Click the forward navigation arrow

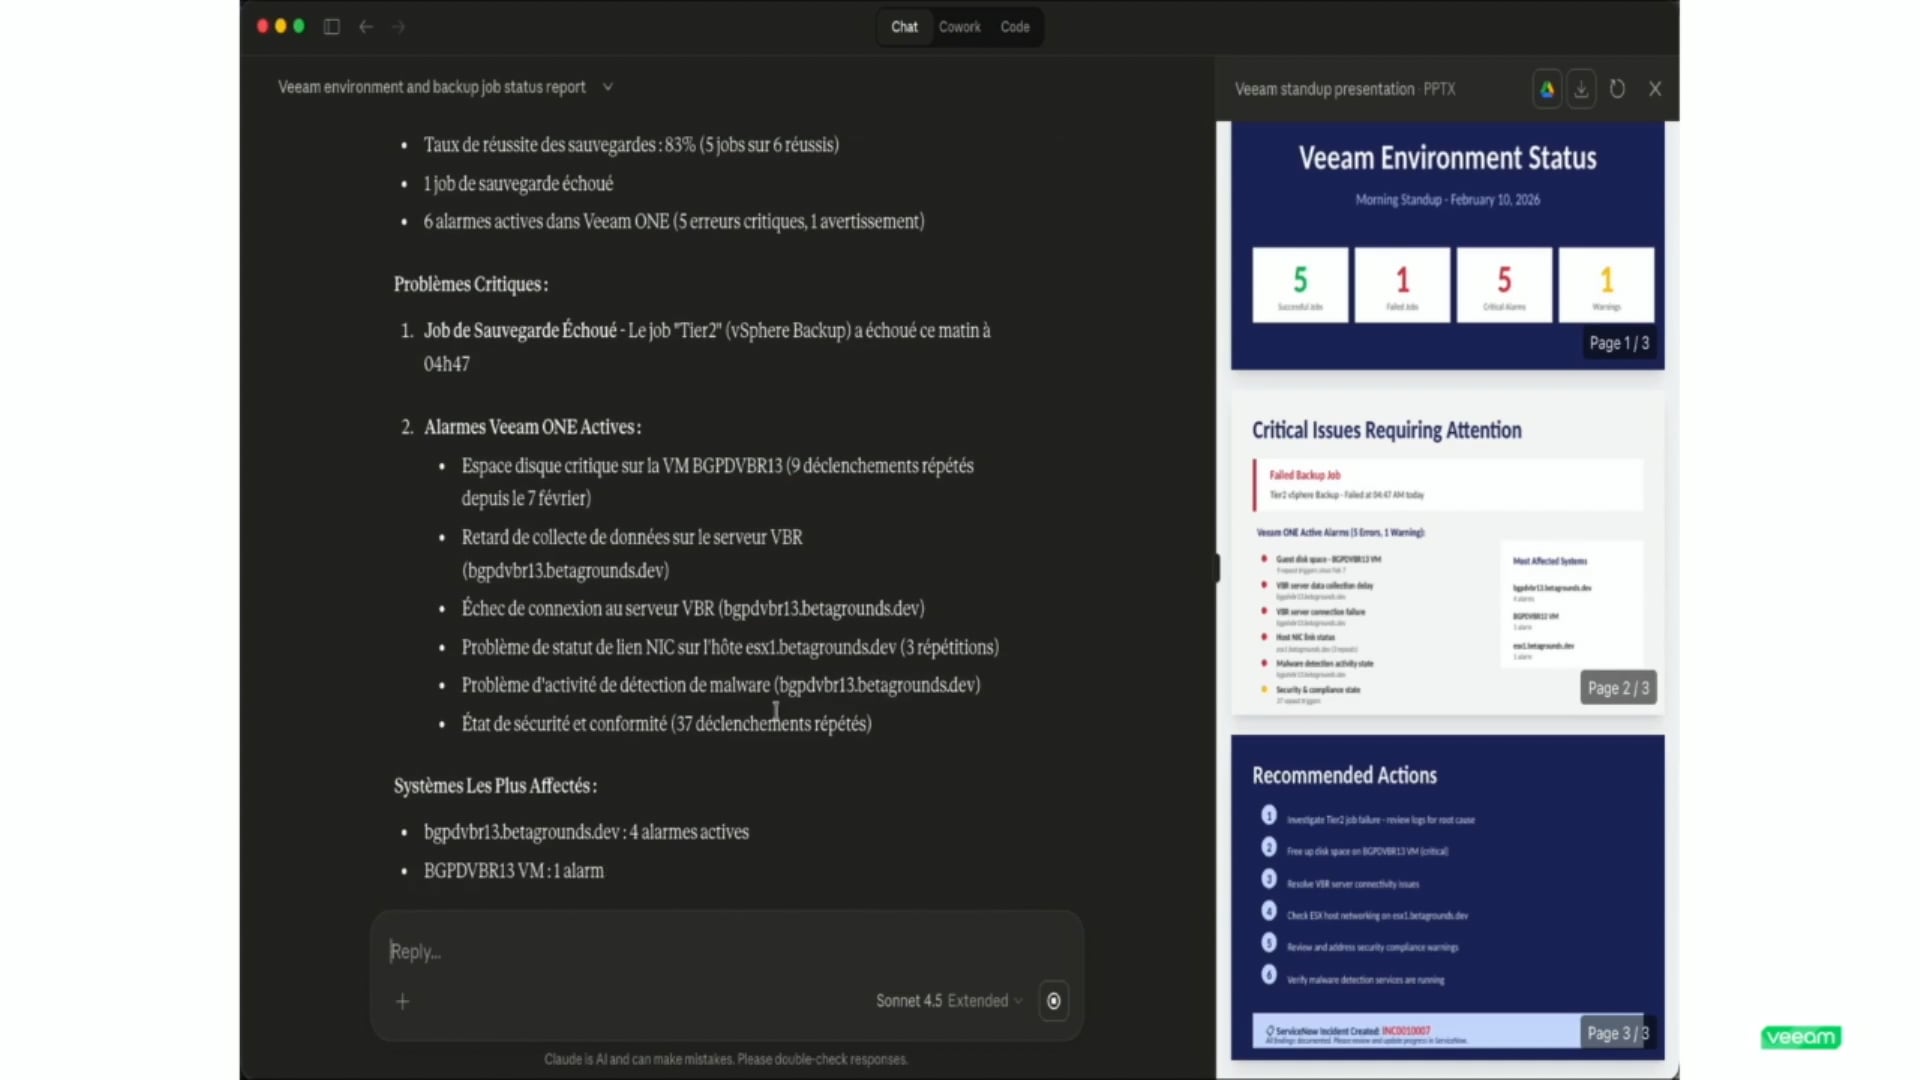click(x=398, y=27)
